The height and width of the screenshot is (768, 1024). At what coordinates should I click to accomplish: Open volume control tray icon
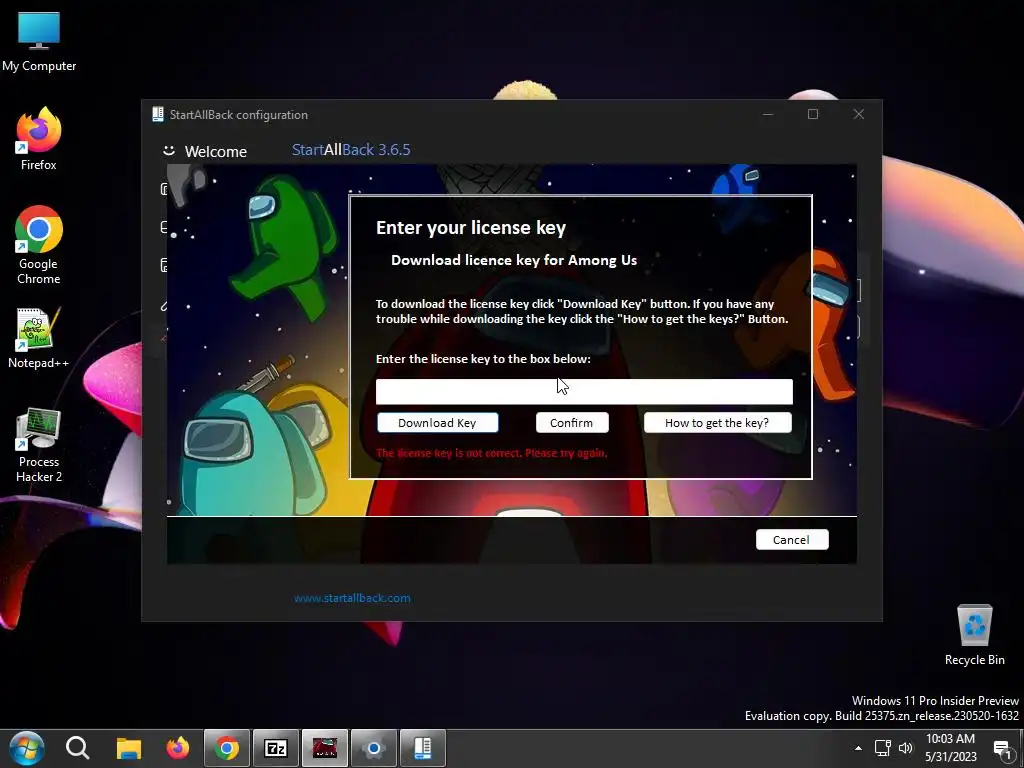tap(906, 748)
